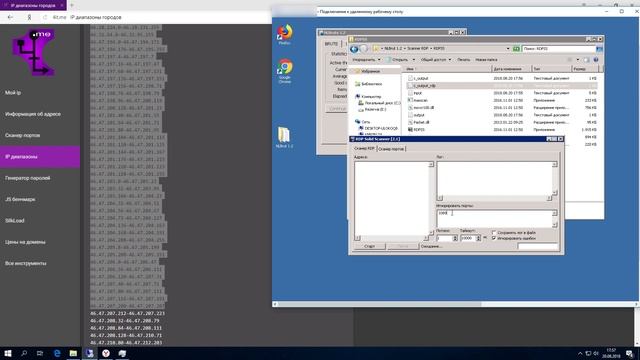This screenshot has height=360, width=640.
Task: Open Task View on taskbar
Action: click(x=40, y=353)
